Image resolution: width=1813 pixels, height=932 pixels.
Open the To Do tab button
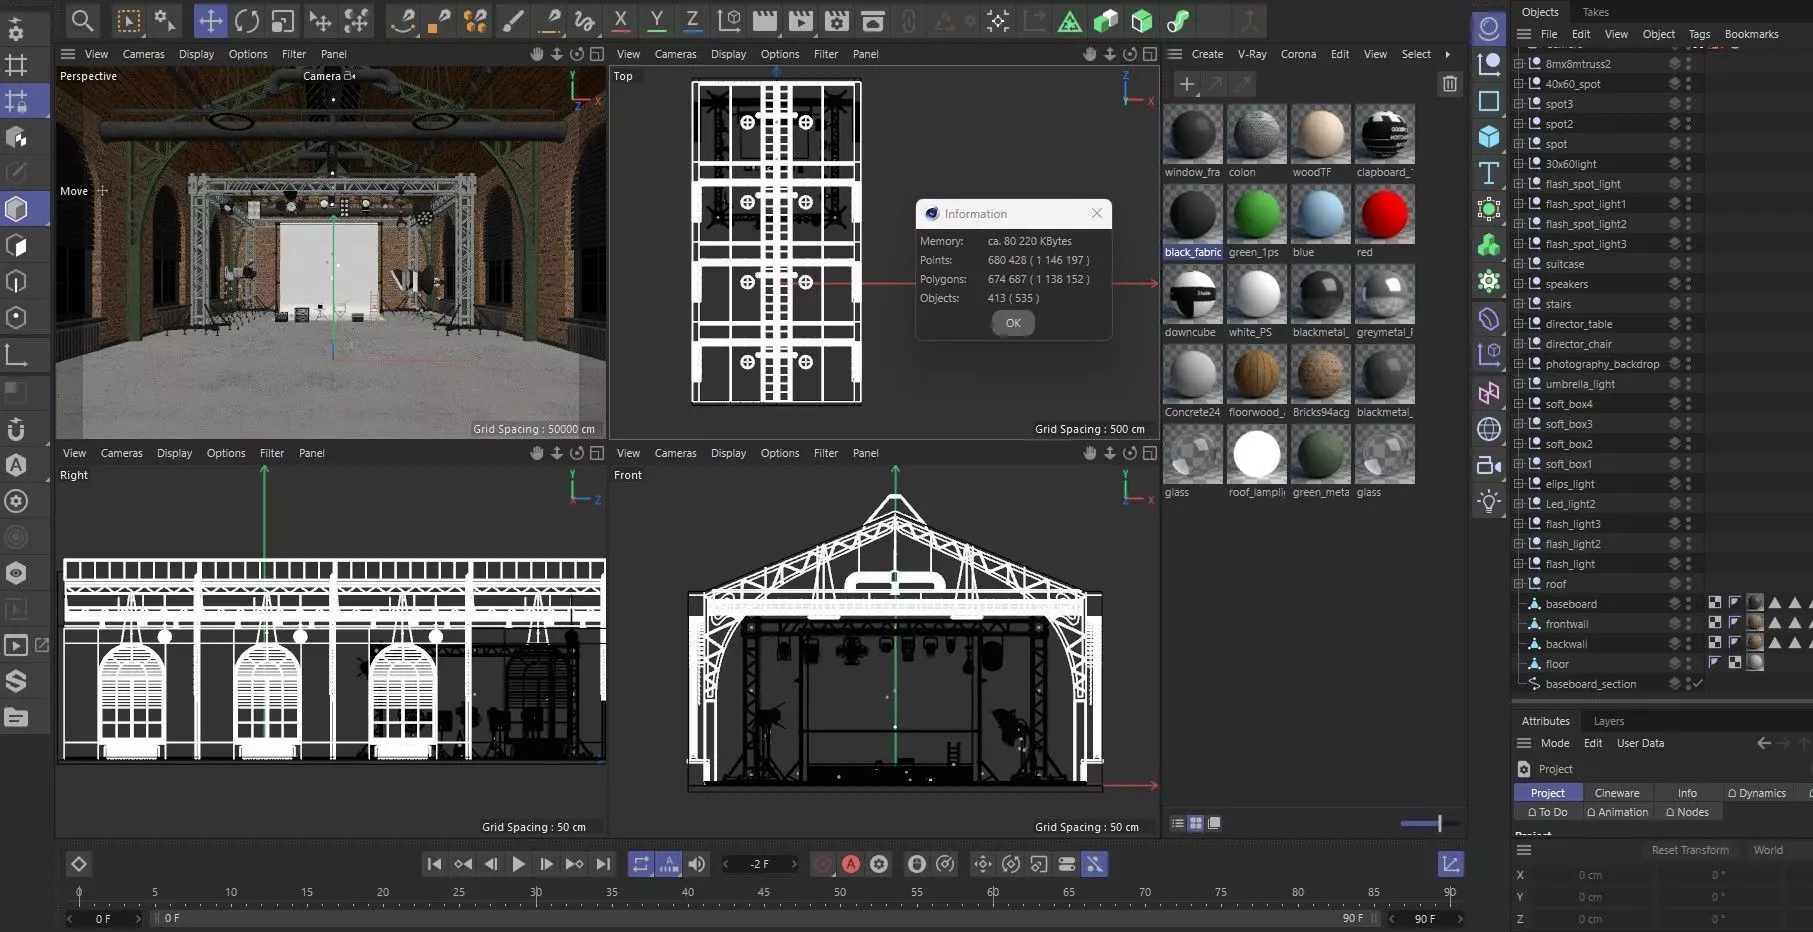(x=1548, y=812)
